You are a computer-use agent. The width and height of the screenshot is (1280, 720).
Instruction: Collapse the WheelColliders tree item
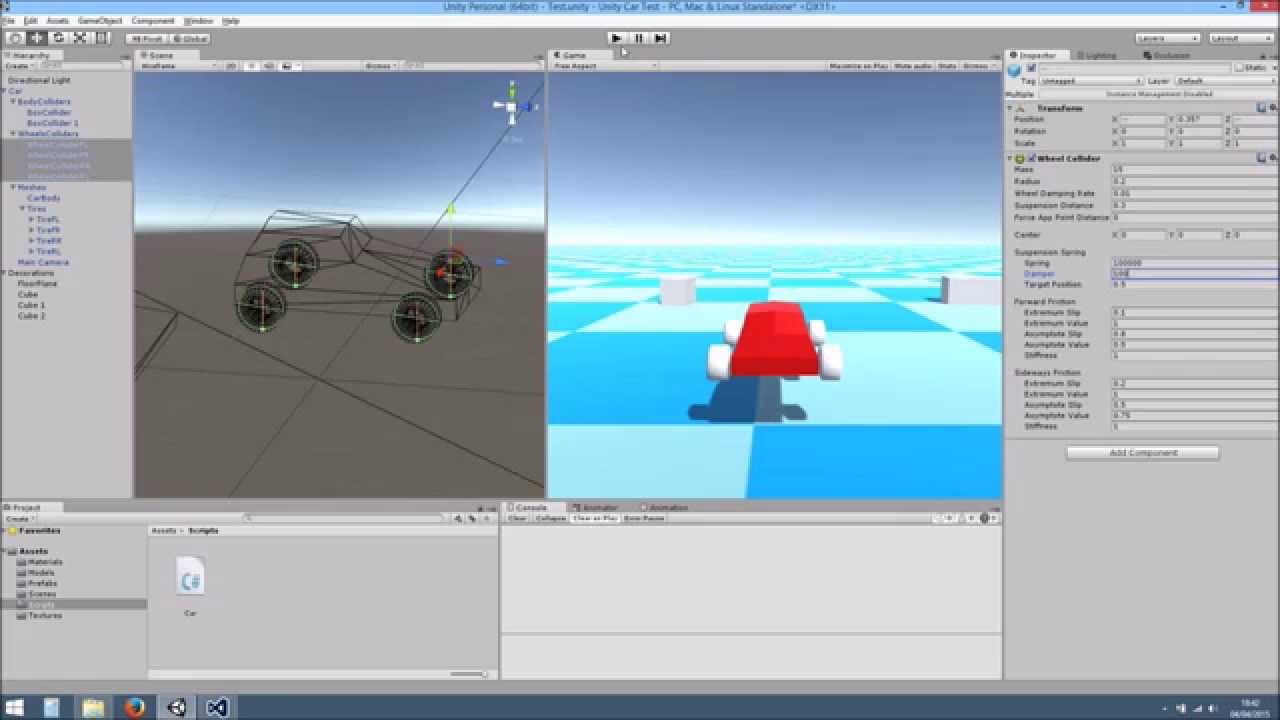(13, 134)
